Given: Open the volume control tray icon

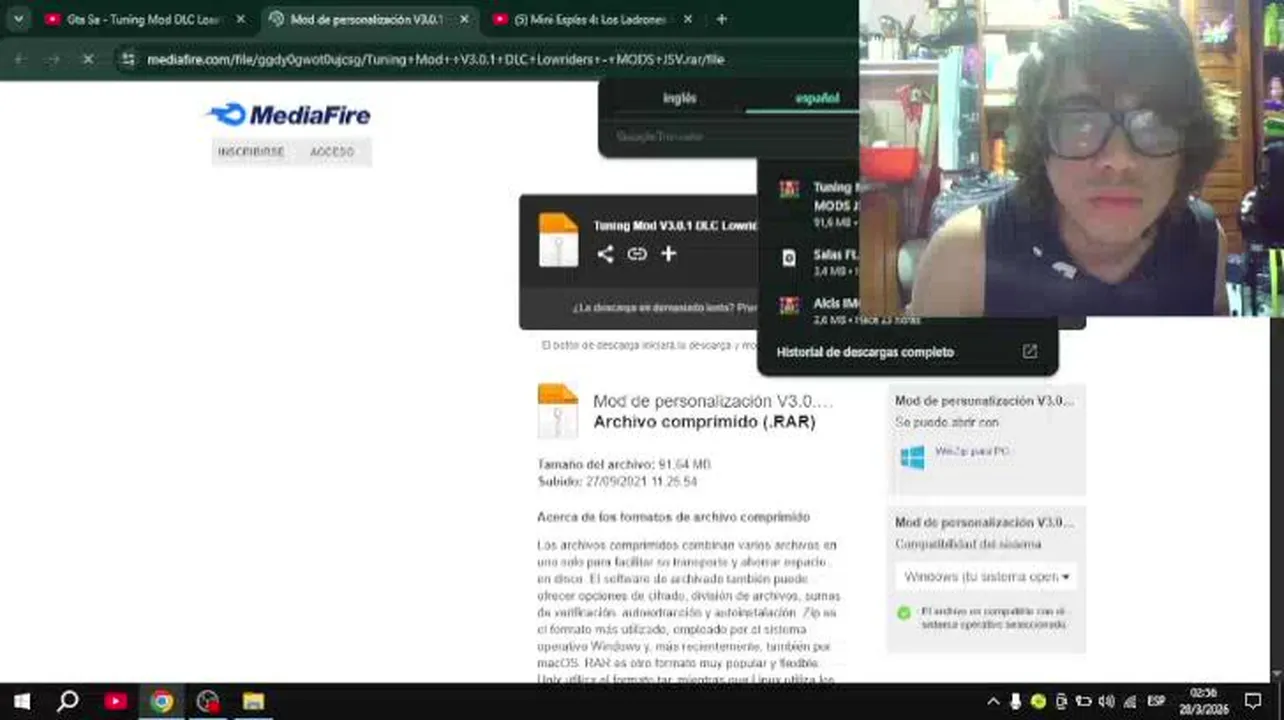Looking at the screenshot, I should [x=1106, y=701].
